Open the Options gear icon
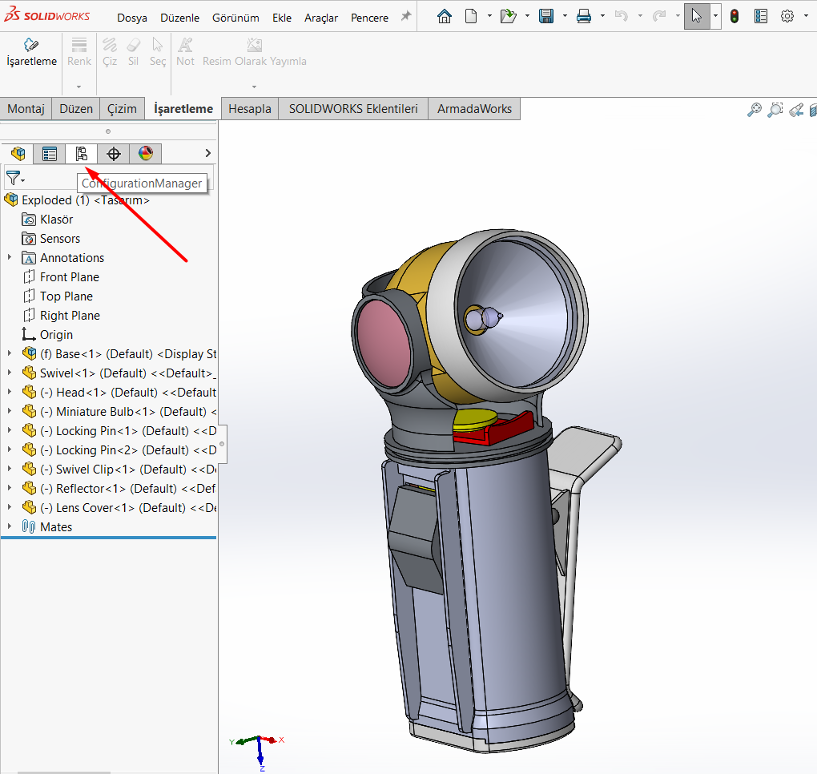Viewport: 818px width, 774px height. click(x=787, y=16)
